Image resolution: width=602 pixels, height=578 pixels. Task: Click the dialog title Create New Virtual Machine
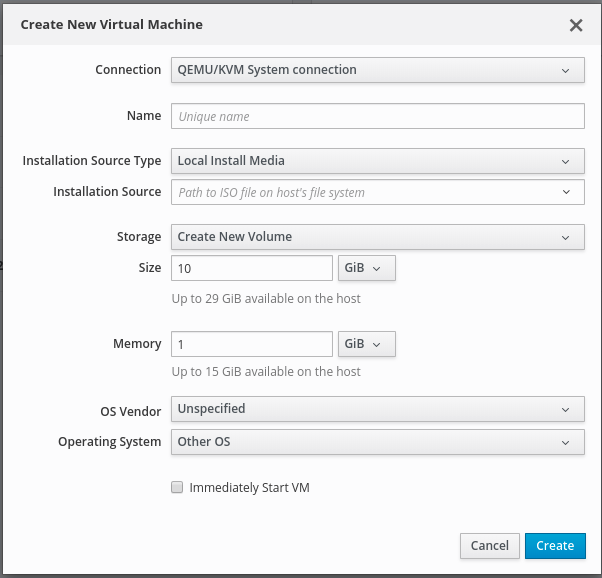[112, 25]
